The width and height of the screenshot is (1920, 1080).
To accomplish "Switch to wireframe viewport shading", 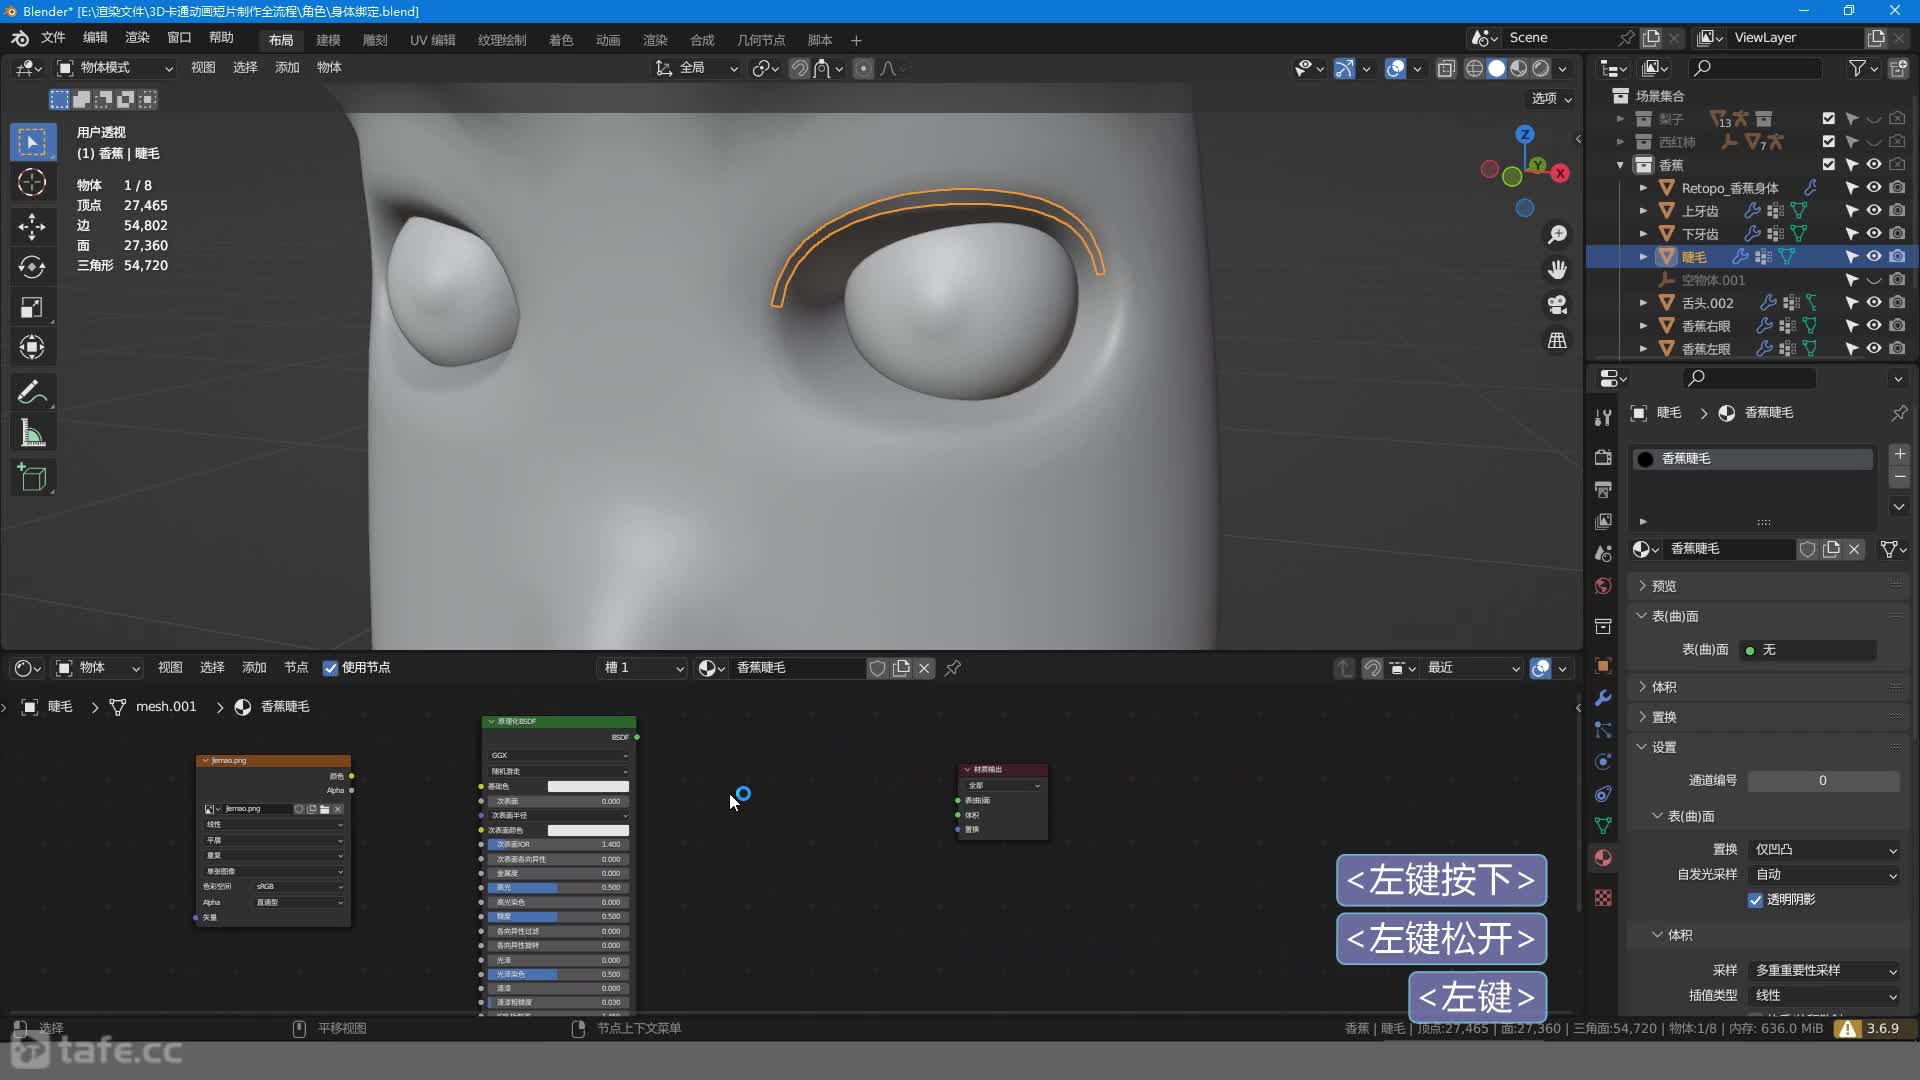I will coord(1474,68).
